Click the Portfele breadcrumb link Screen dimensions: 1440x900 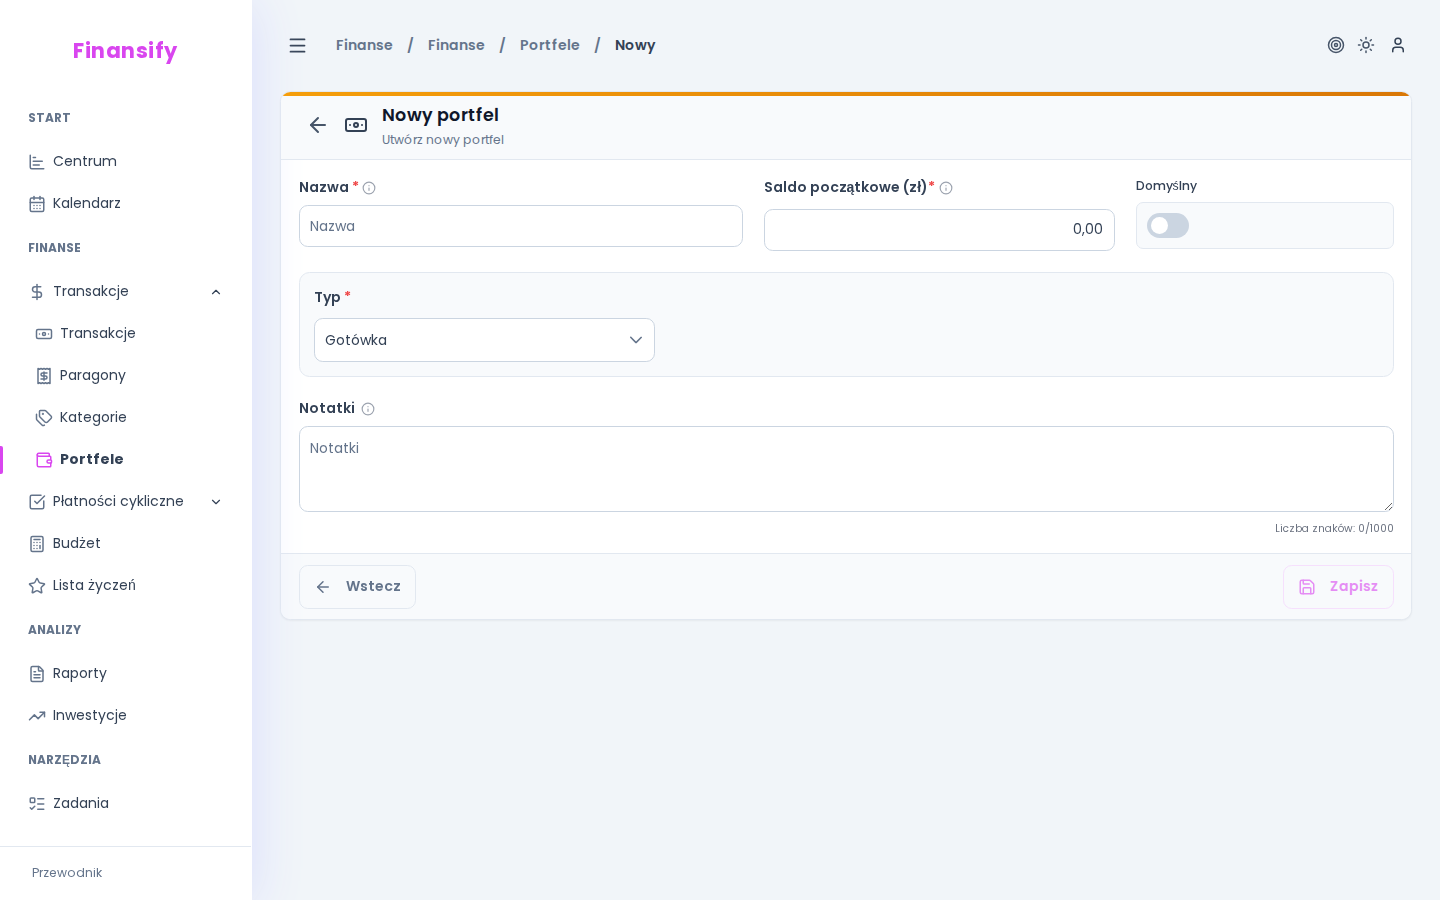point(549,45)
